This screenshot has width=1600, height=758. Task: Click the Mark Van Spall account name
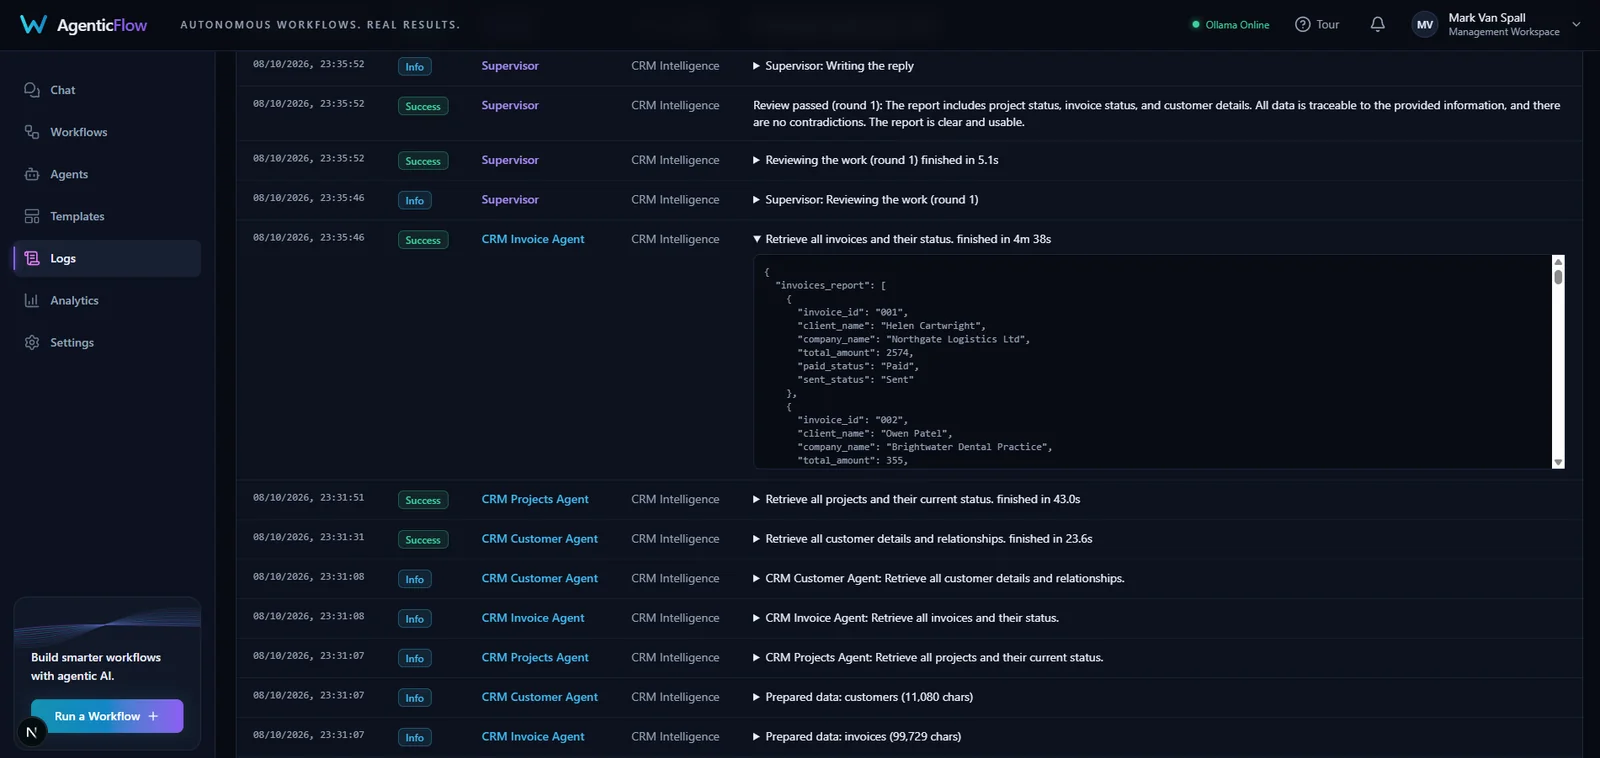(x=1487, y=18)
